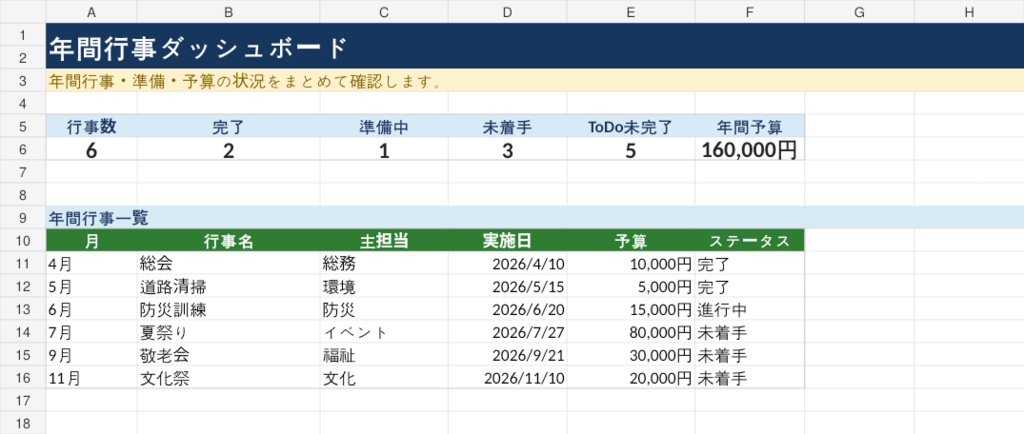Click the 実施日 table header
This screenshot has width=1024, height=434.
coord(507,241)
